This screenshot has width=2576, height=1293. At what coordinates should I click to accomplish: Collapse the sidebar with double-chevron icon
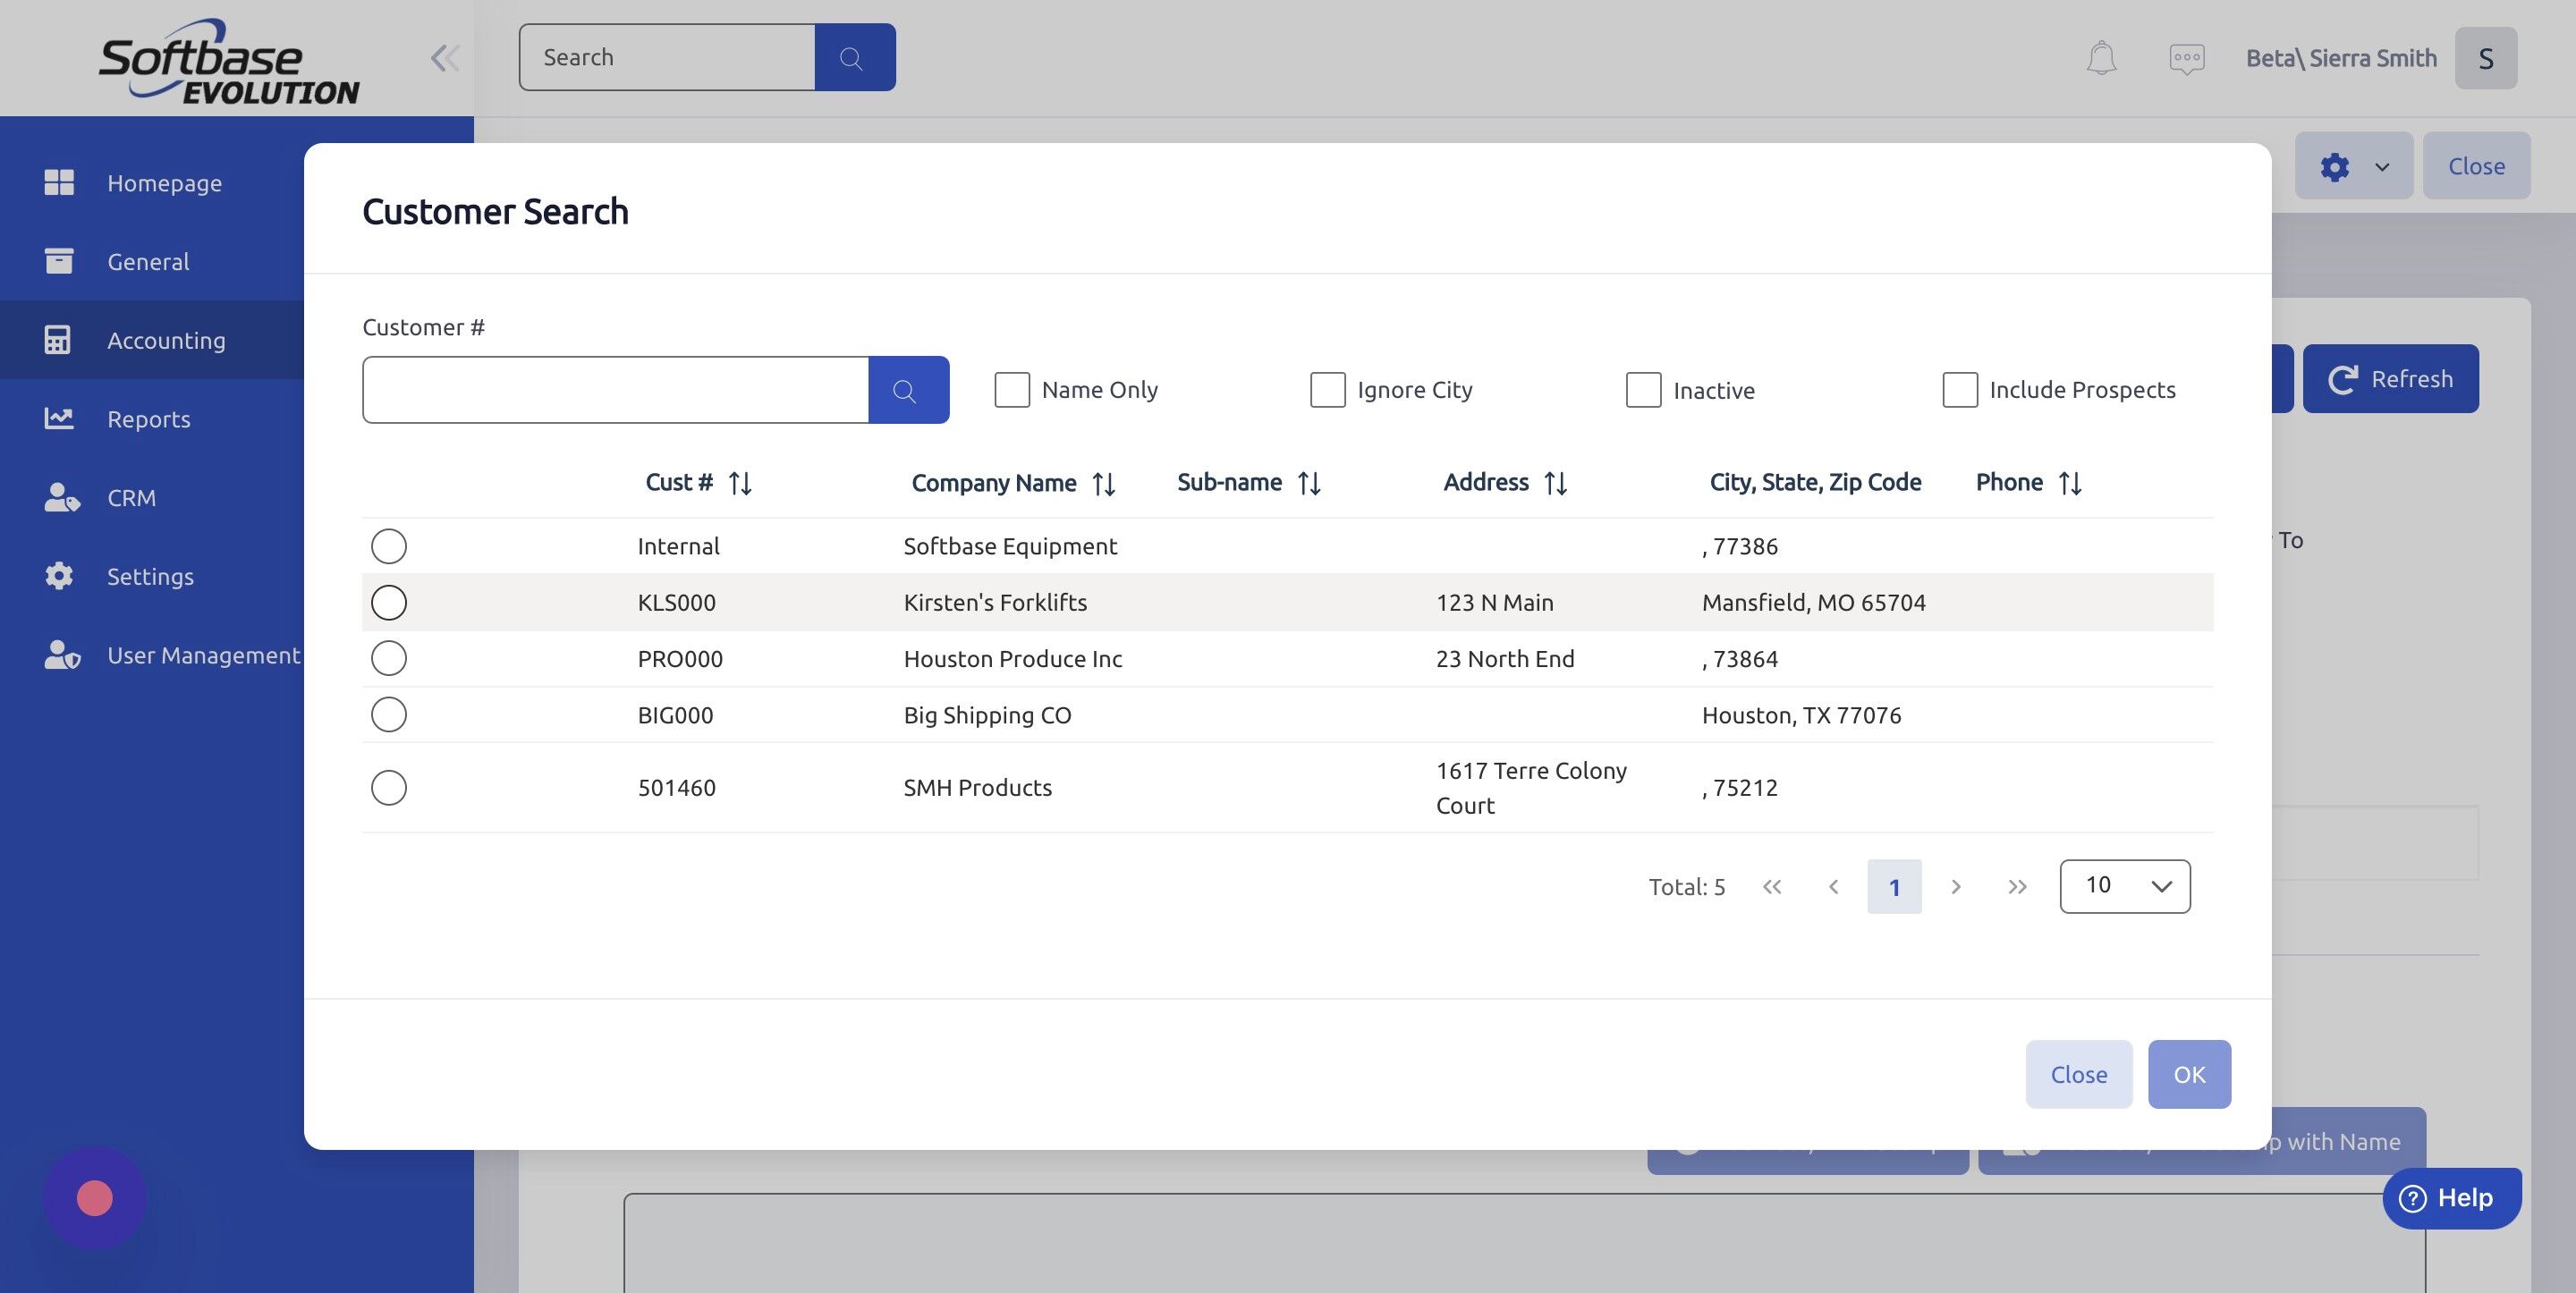click(445, 58)
